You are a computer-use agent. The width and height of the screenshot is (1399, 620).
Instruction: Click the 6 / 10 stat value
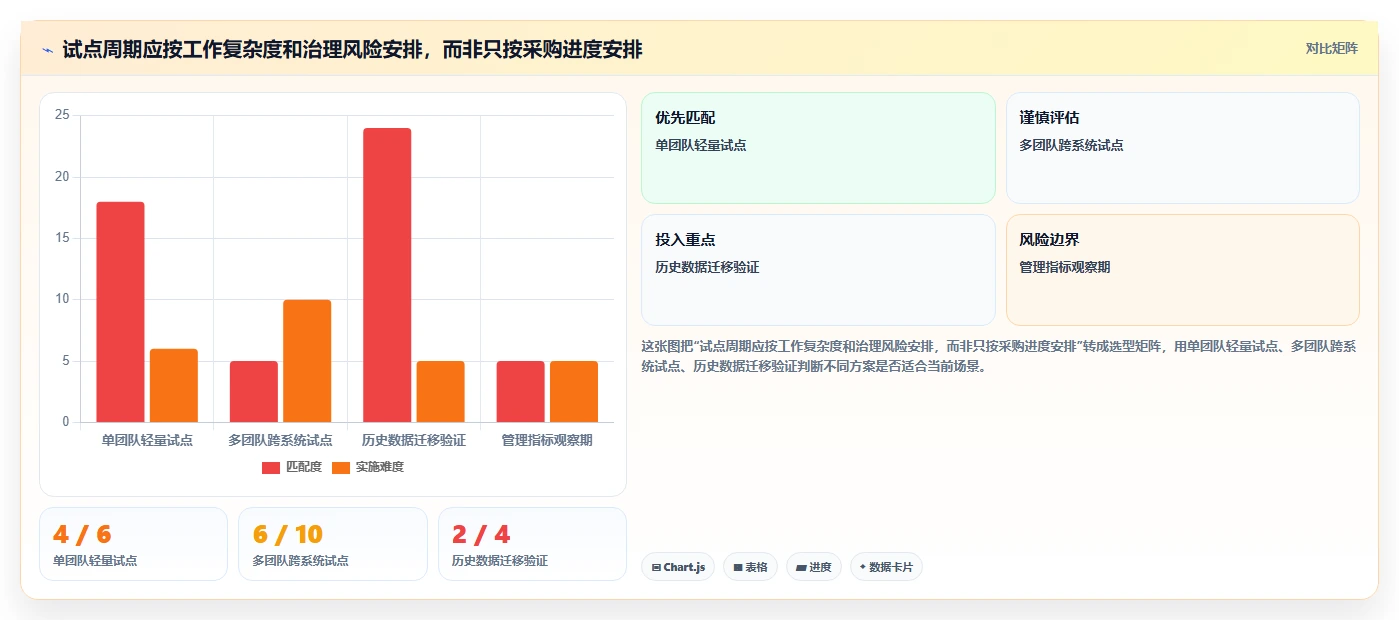pos(288,534)
